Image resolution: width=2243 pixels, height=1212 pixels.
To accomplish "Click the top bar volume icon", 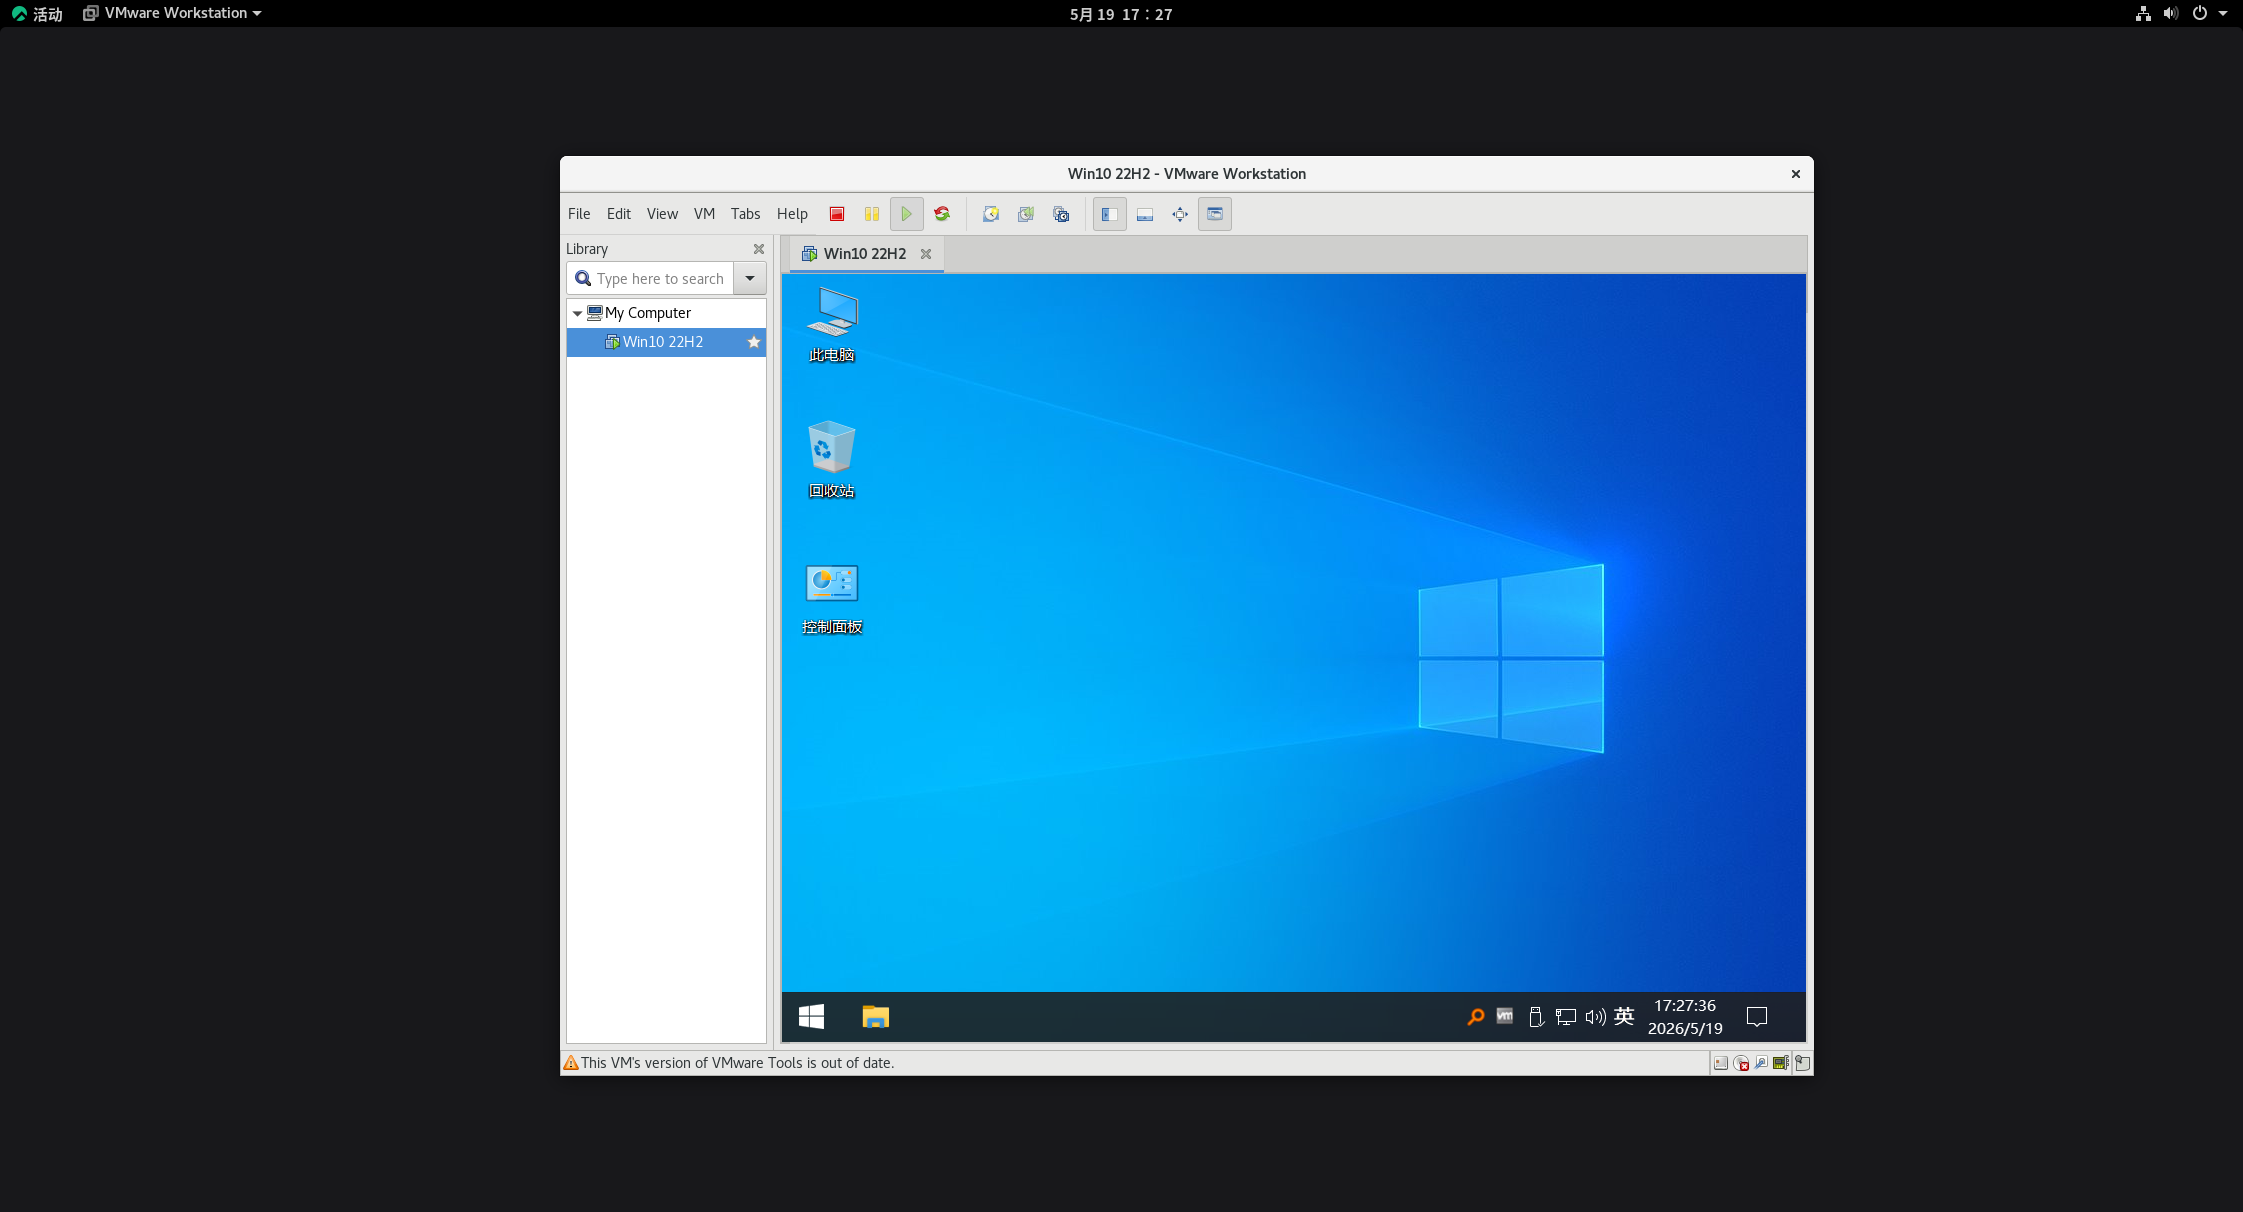I will (2171, 14).
